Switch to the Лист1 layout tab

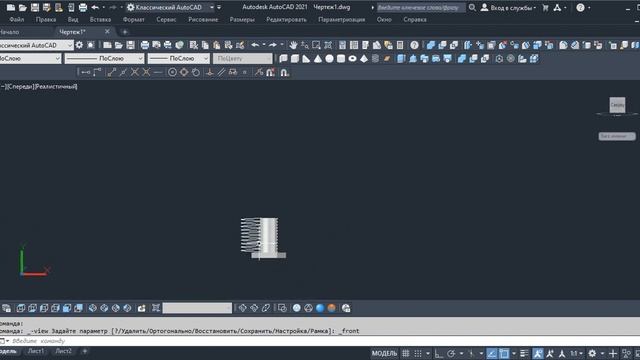[36, 351]
